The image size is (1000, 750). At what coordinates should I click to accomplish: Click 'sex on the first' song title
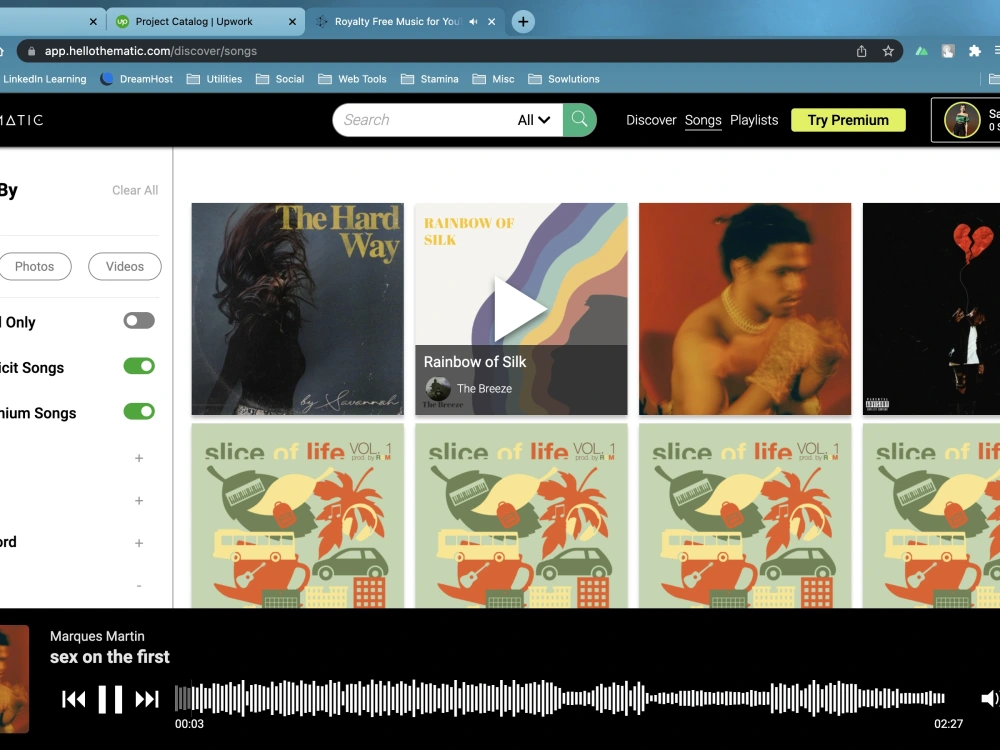[x=110, y=657]
